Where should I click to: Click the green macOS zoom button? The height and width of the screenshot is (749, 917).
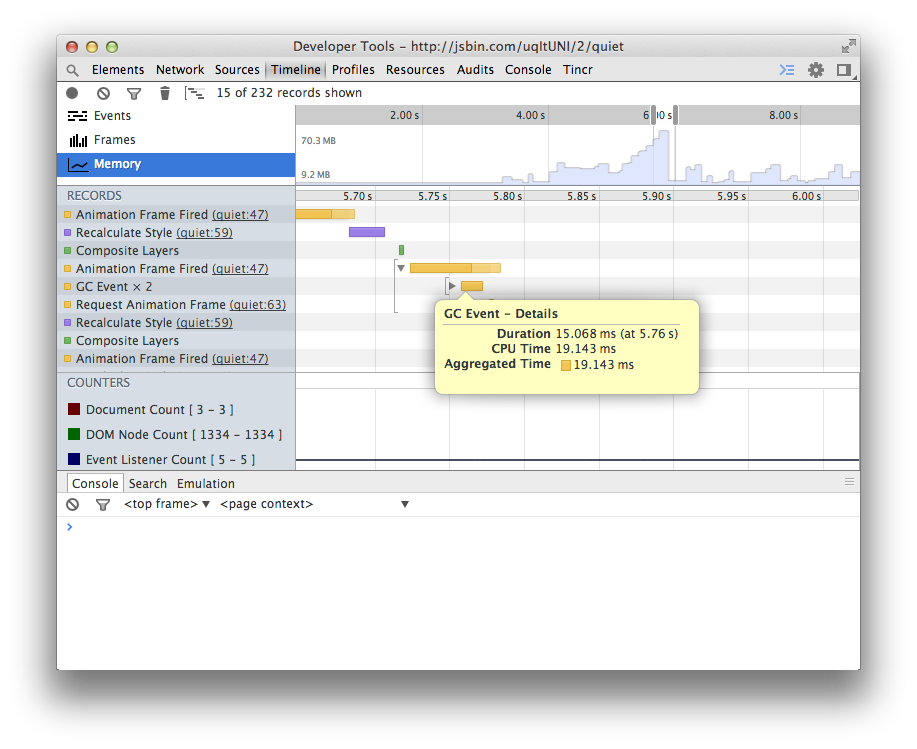(x=112, y=47)
